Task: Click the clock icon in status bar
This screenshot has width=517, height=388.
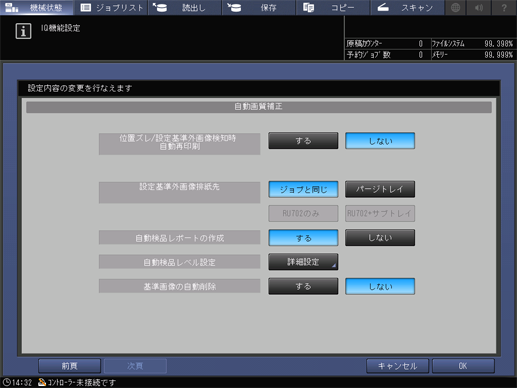Action: pyautogui.click(x=6, y=382)
